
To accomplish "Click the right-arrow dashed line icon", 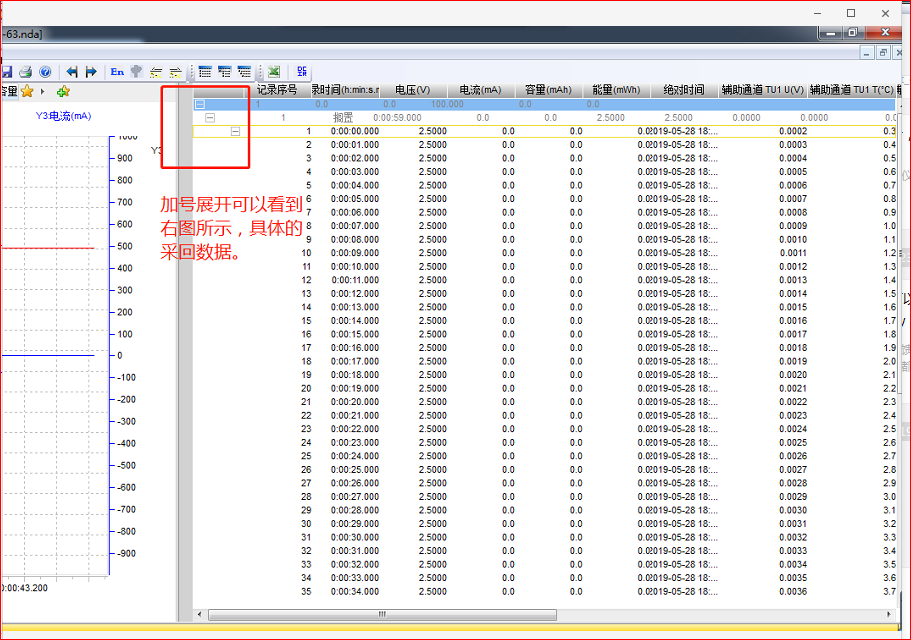I will (x=175, y=72).
